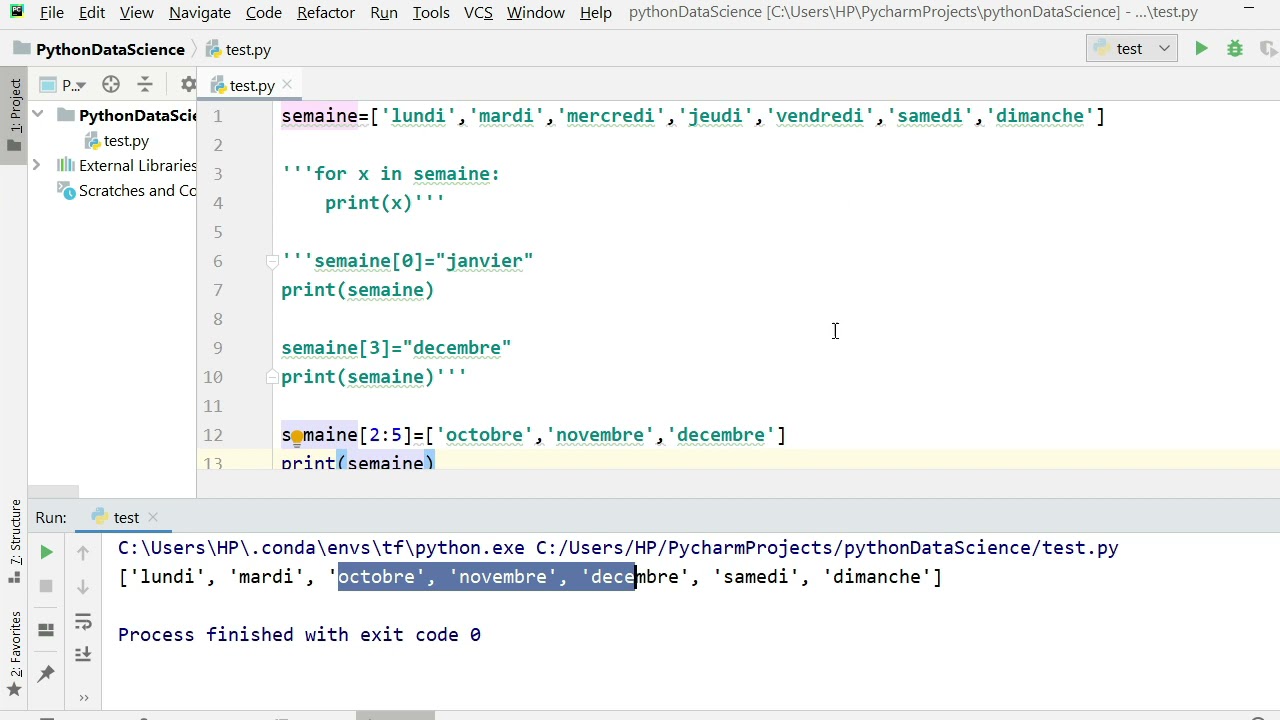1280x720 pixels.
Task: Open the Window menu
Action: pyautogui.click(x=536, y=12)
